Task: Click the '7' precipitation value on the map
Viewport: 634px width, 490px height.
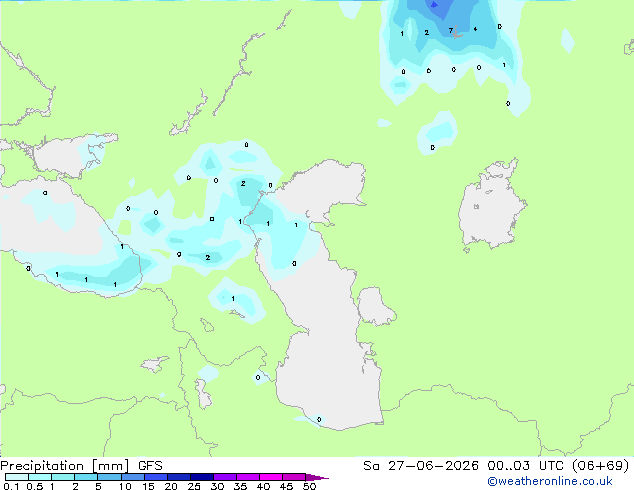Action: pos(450,30)
